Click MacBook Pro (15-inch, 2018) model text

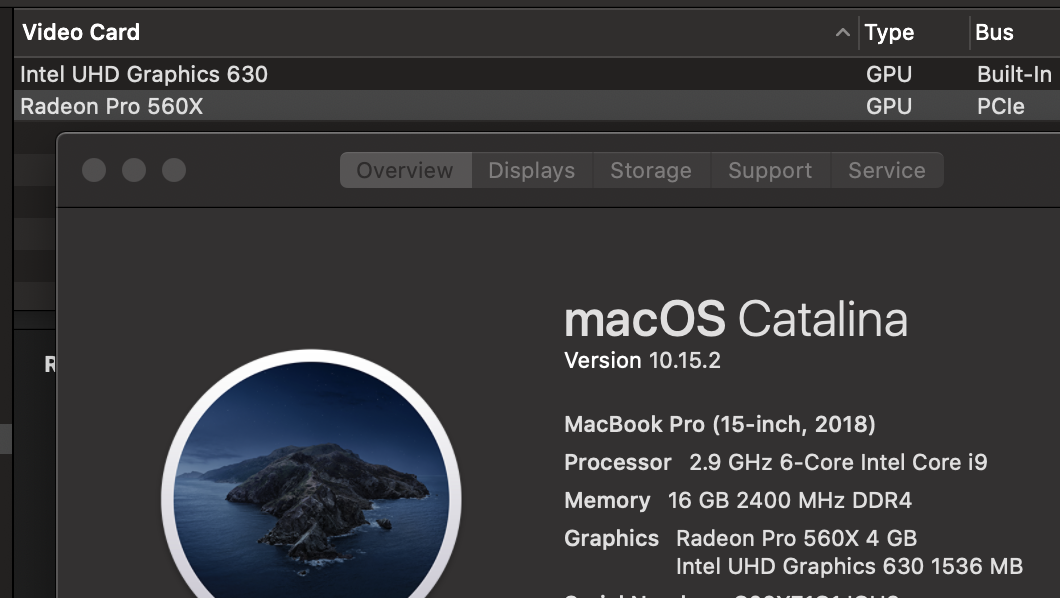pyautogui.click(x=720, y=424)
